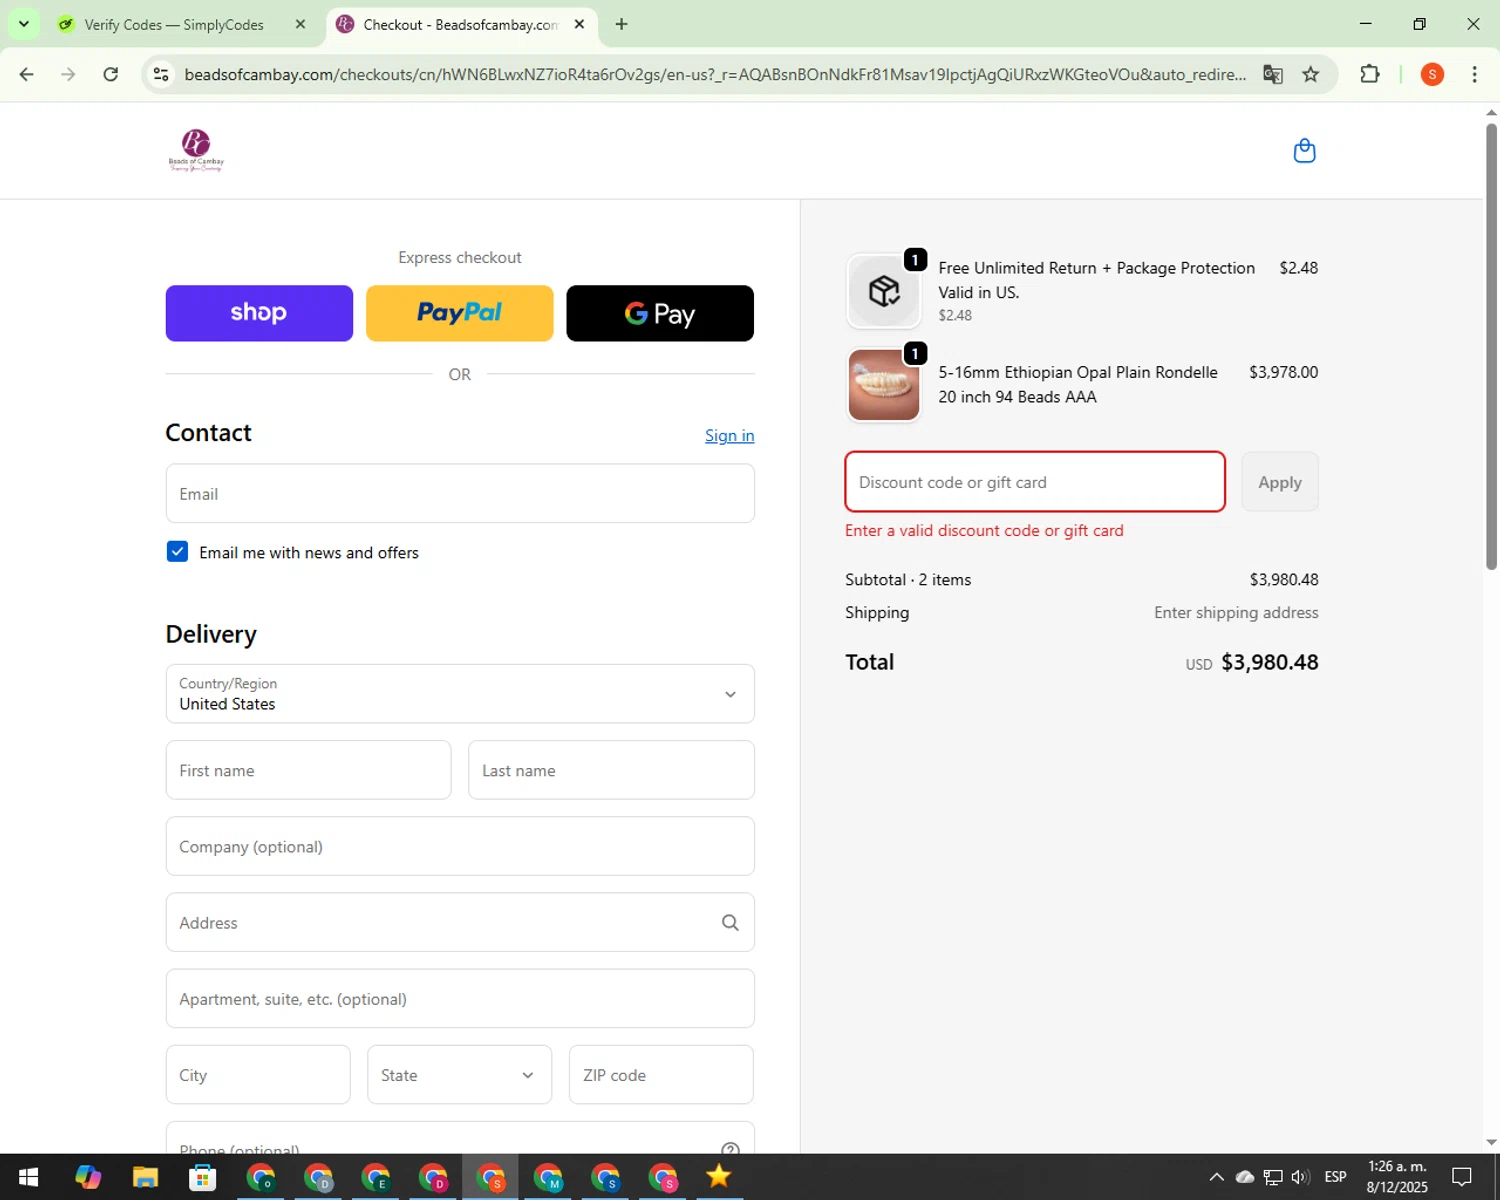Click "Enter a valid discount code" error text
The height and width of the screenshot is (1200, 1500).
pyautogui.click(x=984, y=531)
